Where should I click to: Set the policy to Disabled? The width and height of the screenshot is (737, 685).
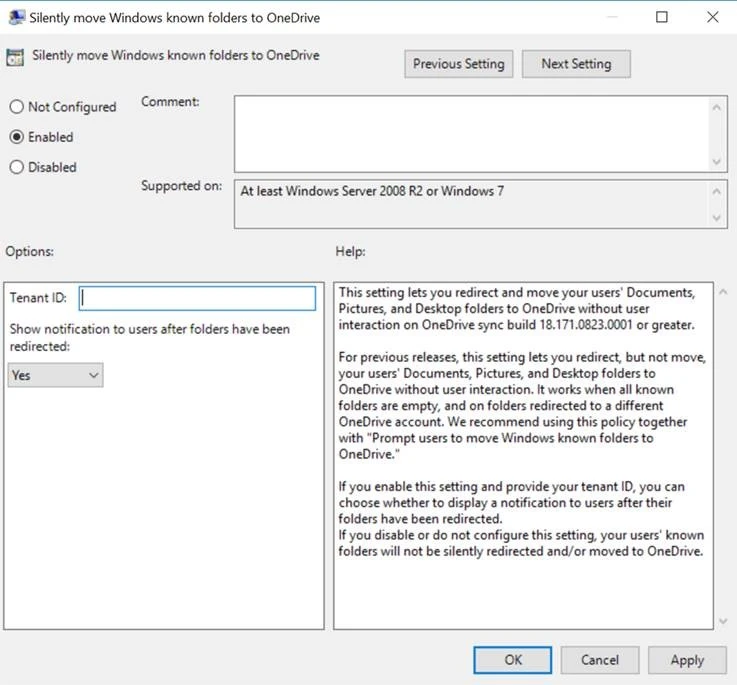(17, 167)
